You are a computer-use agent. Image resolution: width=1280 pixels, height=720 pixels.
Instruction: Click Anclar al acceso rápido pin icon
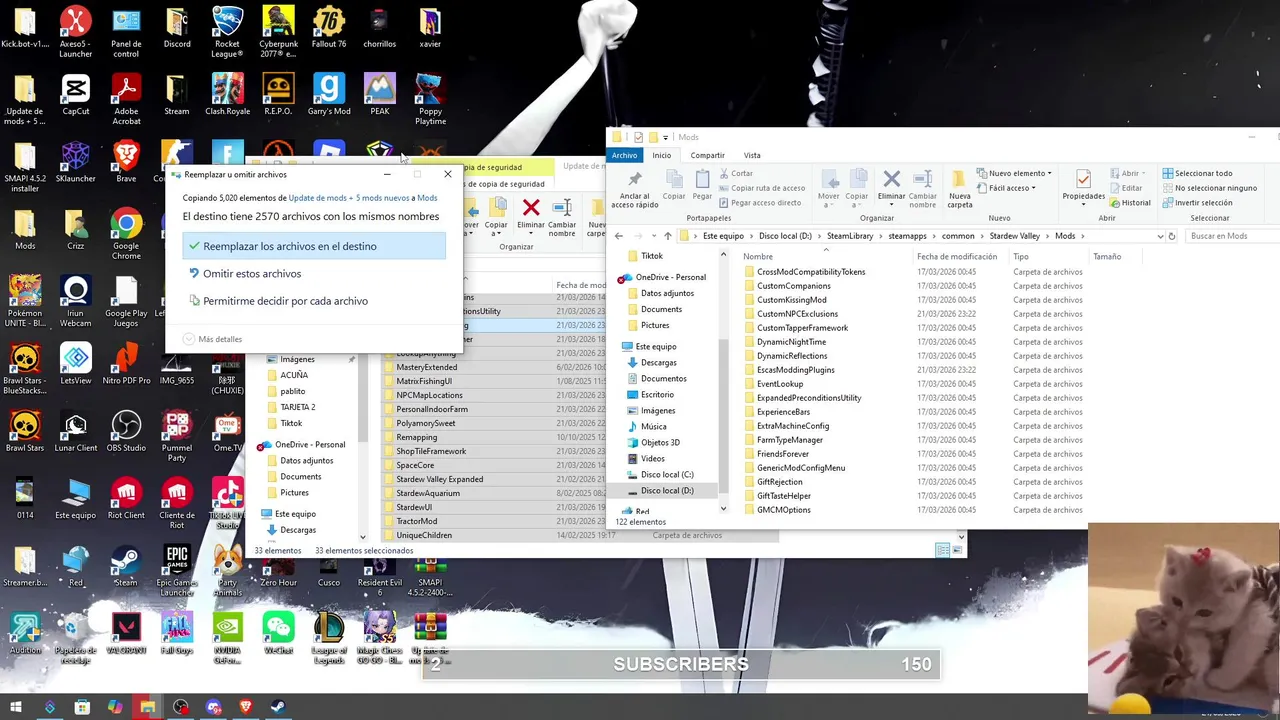click(x=634, y=179)
